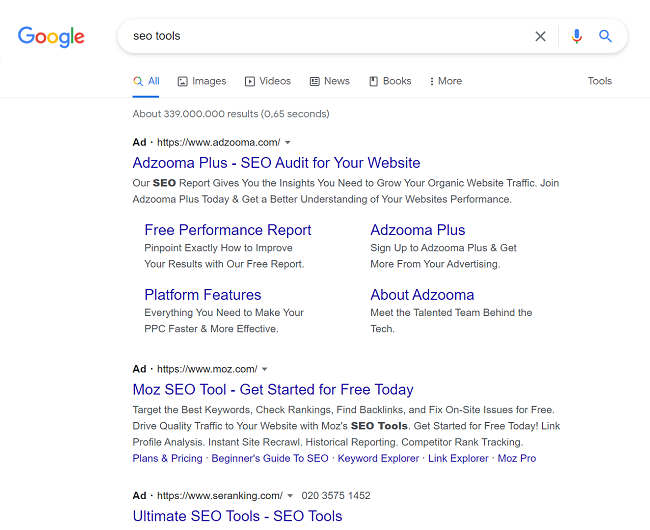Open the Adzooma Plus sitelink
The height and width of the screenshot is (530, 650).
[418, 230]
